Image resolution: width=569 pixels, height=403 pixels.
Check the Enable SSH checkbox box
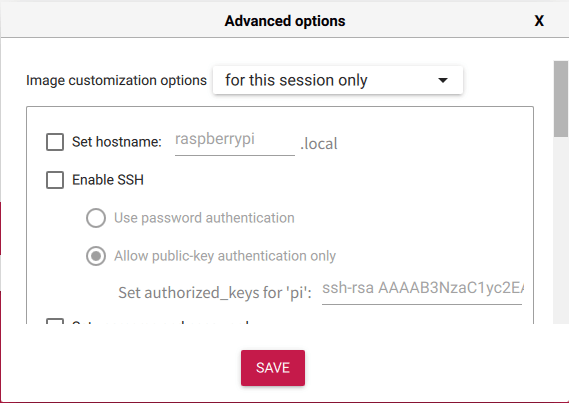pyautogui.click(x=55, y=180)
